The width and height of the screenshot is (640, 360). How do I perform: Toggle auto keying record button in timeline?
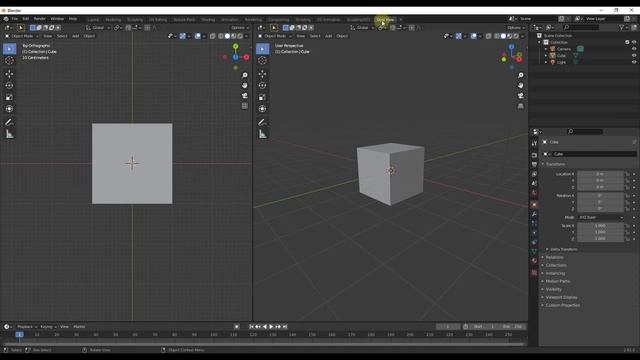coord(237,327)
